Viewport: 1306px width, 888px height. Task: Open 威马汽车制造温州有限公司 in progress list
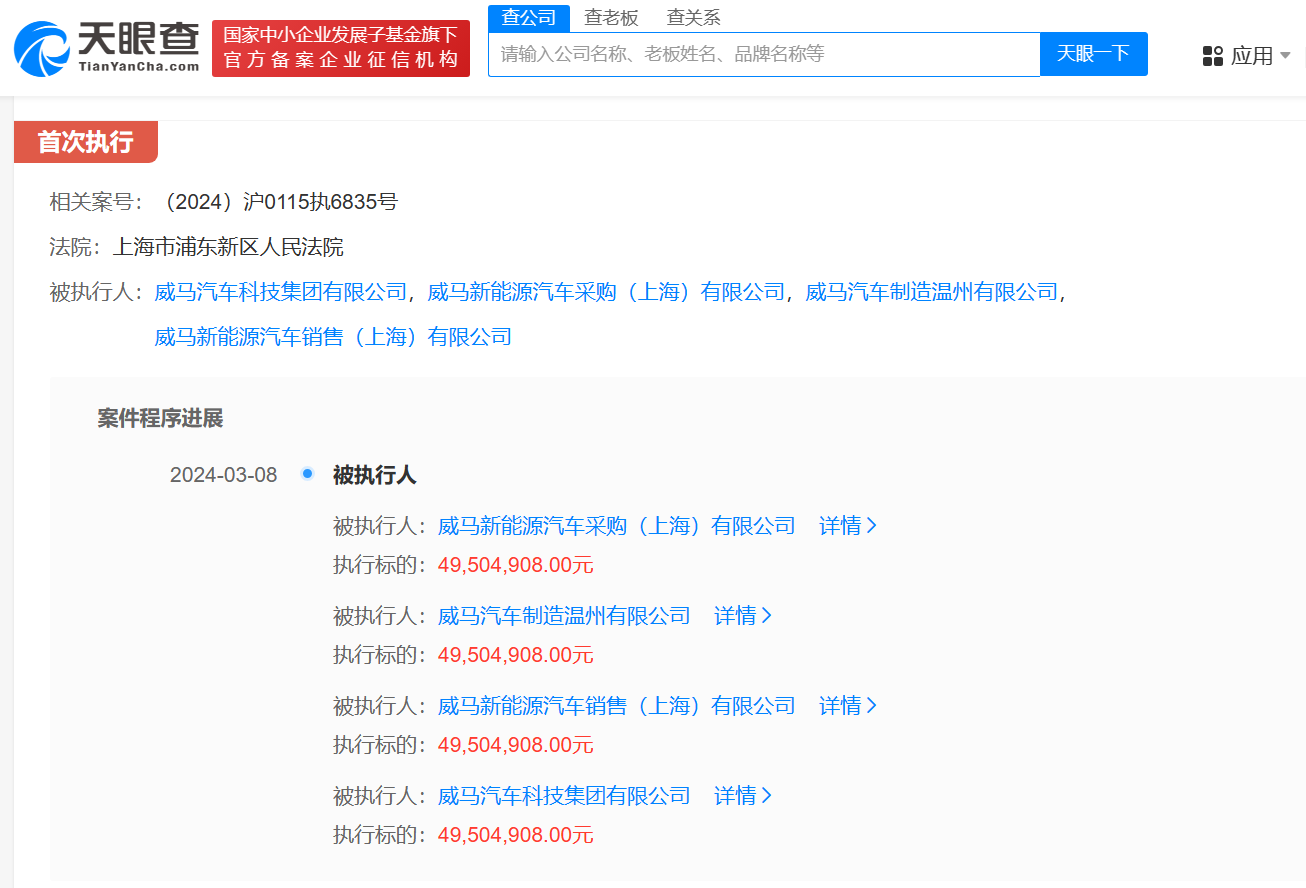click(x=564, y=616)
